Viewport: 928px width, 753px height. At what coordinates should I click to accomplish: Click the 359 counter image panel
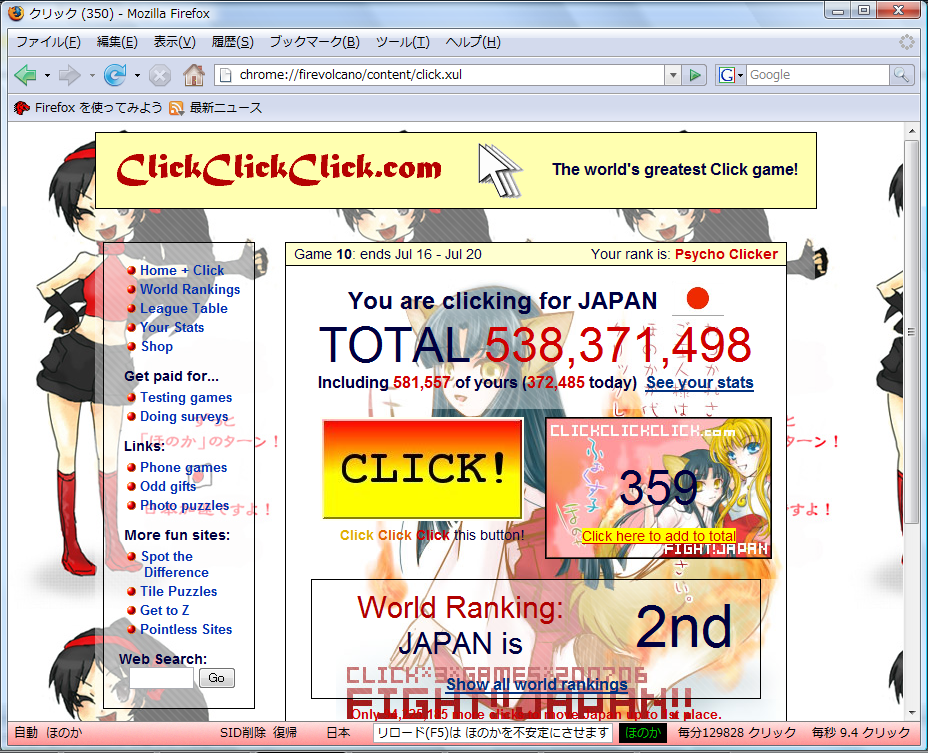659,488
